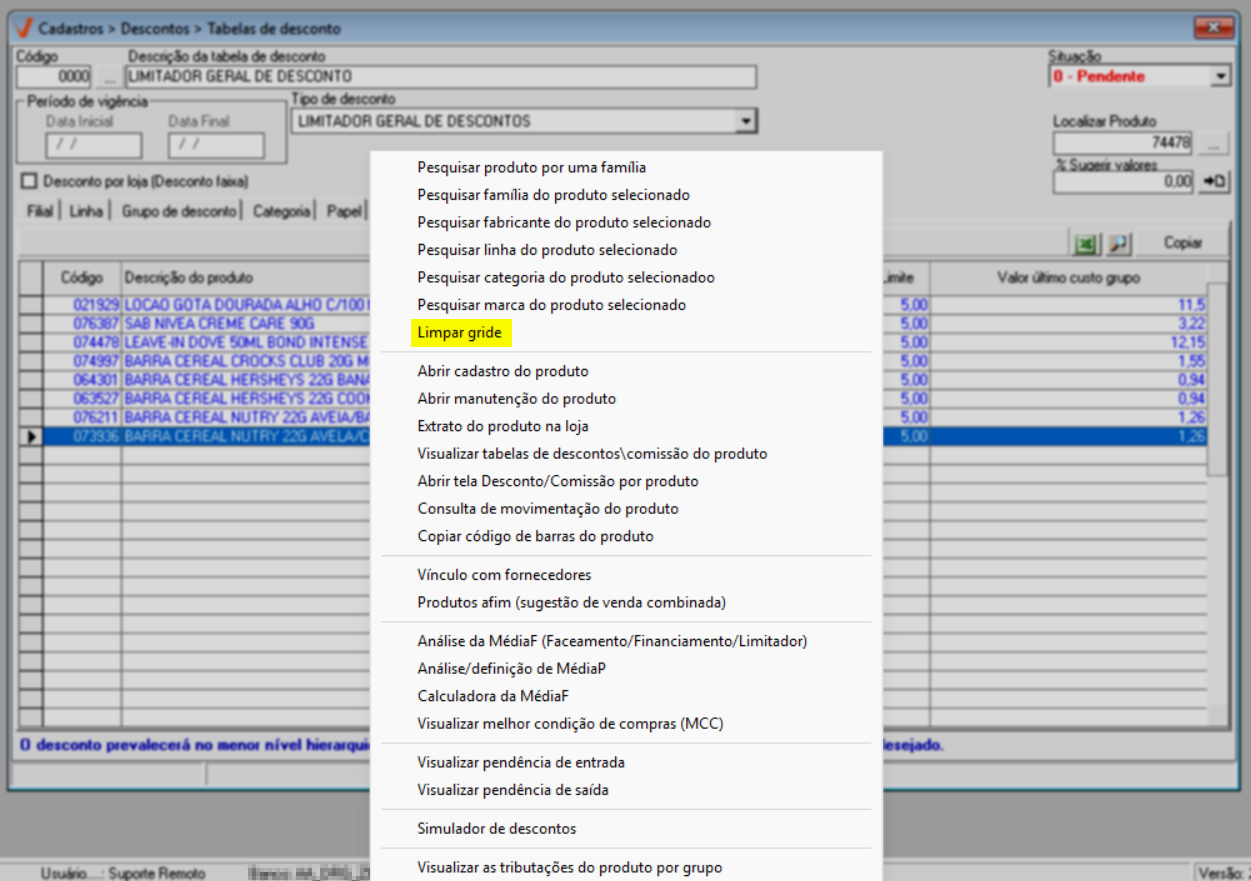Click the apply suggested values arrow icon

click(1214, 182)
